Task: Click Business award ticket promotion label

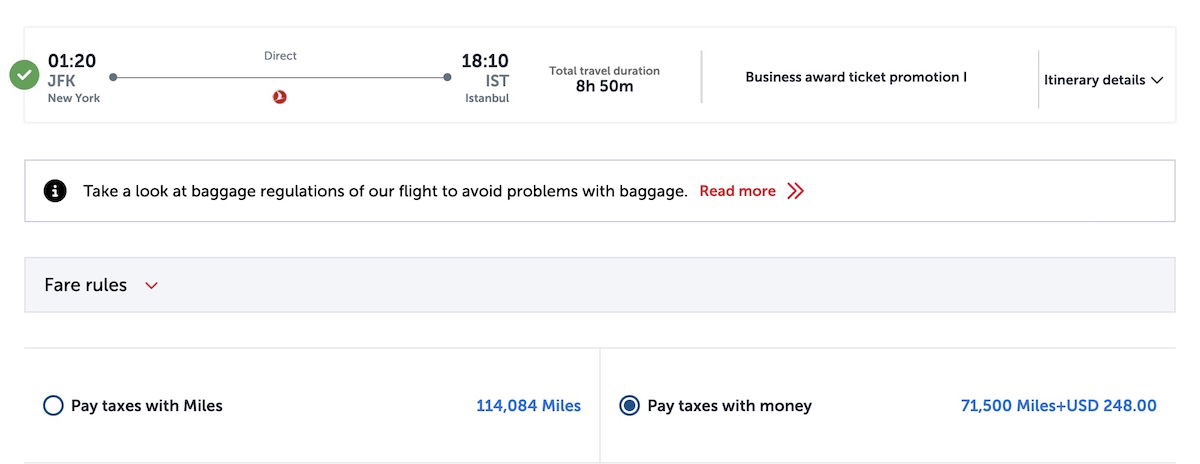Action: click(855, 77)
